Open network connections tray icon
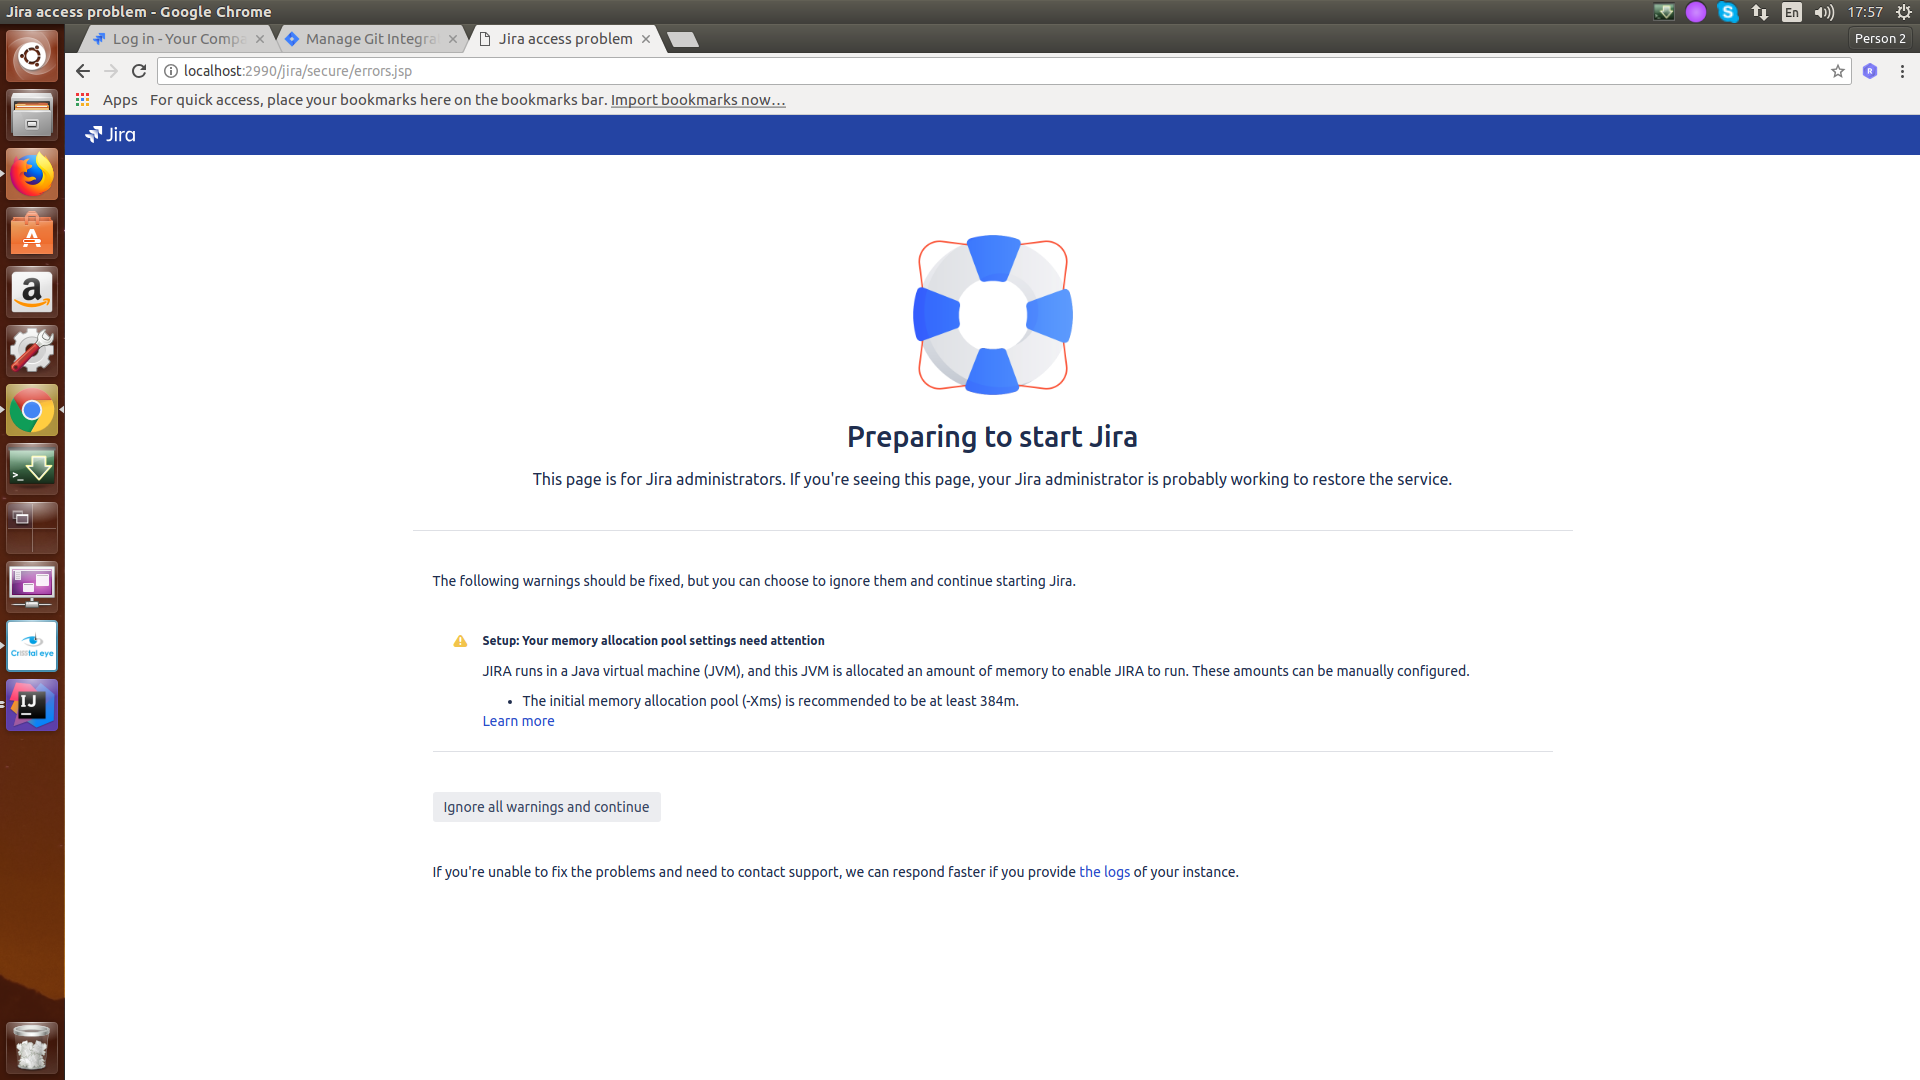1920x1080 pixels. point(1760,12)
